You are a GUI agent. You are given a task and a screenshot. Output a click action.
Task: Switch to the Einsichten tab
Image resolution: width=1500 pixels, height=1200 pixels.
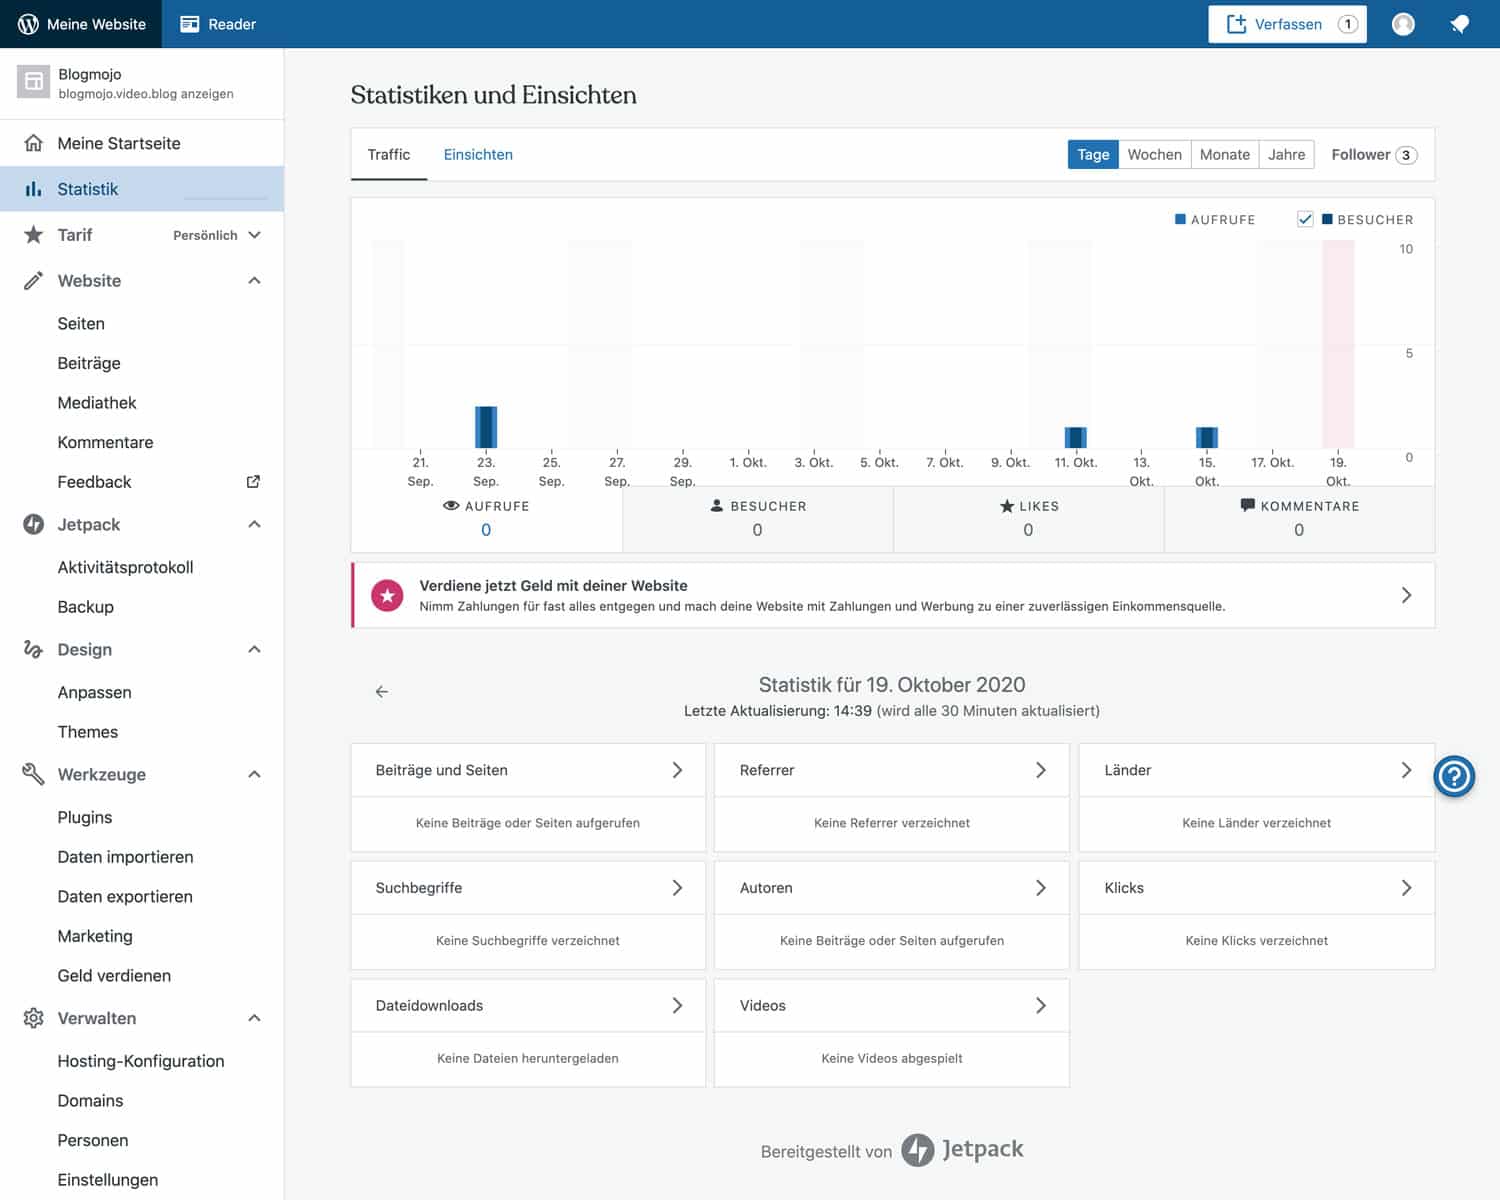(478, 154)
